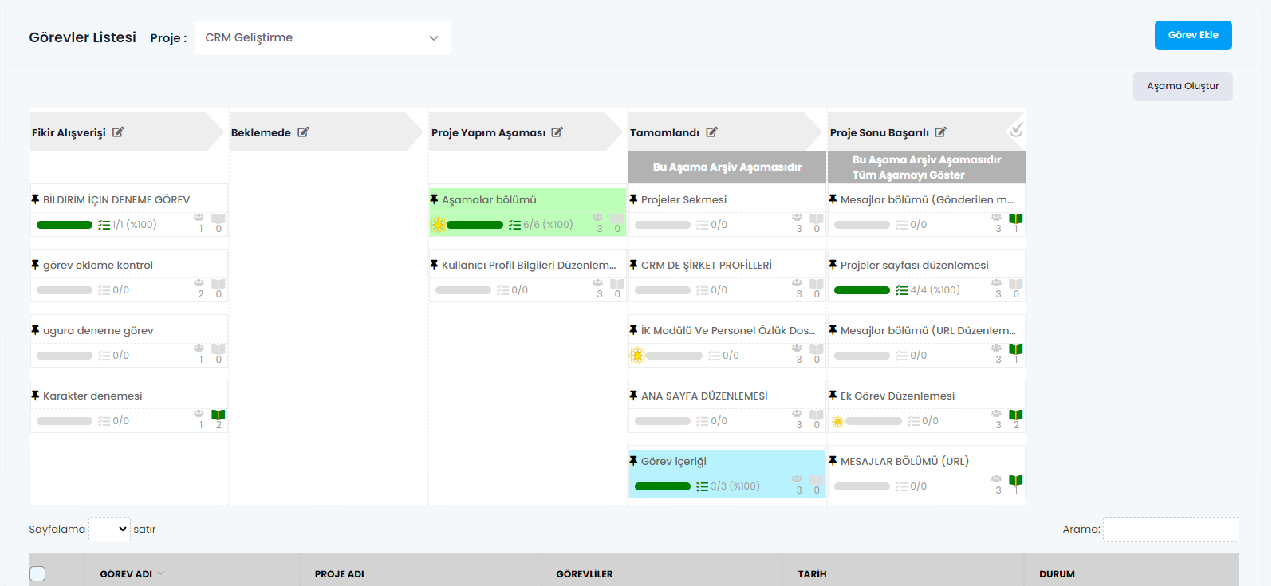This screenshot has width=1271, height=586.
Task: Open the Proje dropdown showing CRM Geliştirme
Action: click(322, 38)
